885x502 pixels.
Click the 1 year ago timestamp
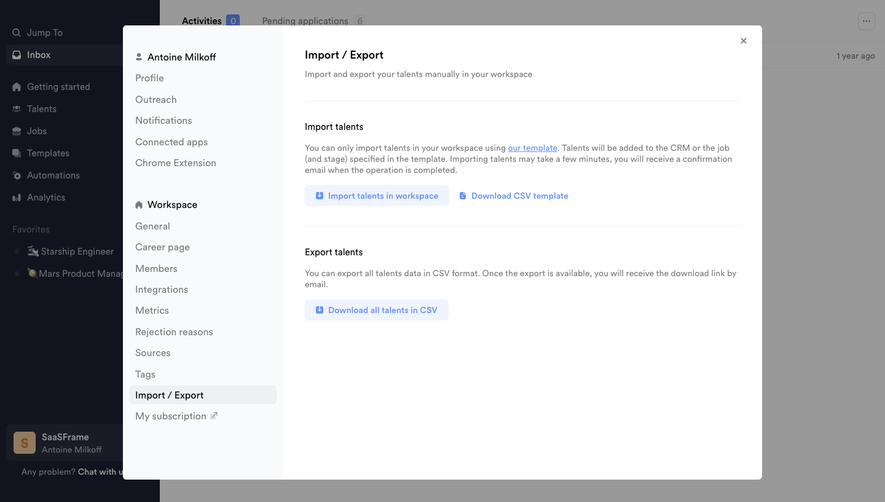point(856,56)
